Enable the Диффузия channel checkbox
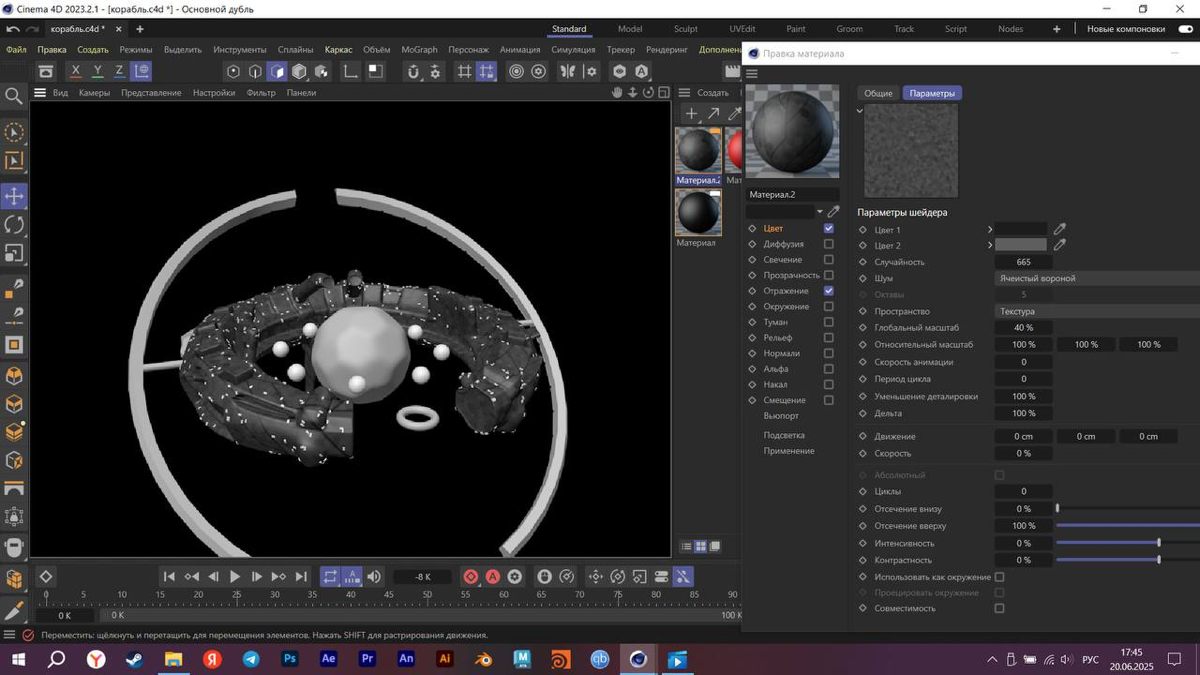1200x675 pixels. (828, 244)
